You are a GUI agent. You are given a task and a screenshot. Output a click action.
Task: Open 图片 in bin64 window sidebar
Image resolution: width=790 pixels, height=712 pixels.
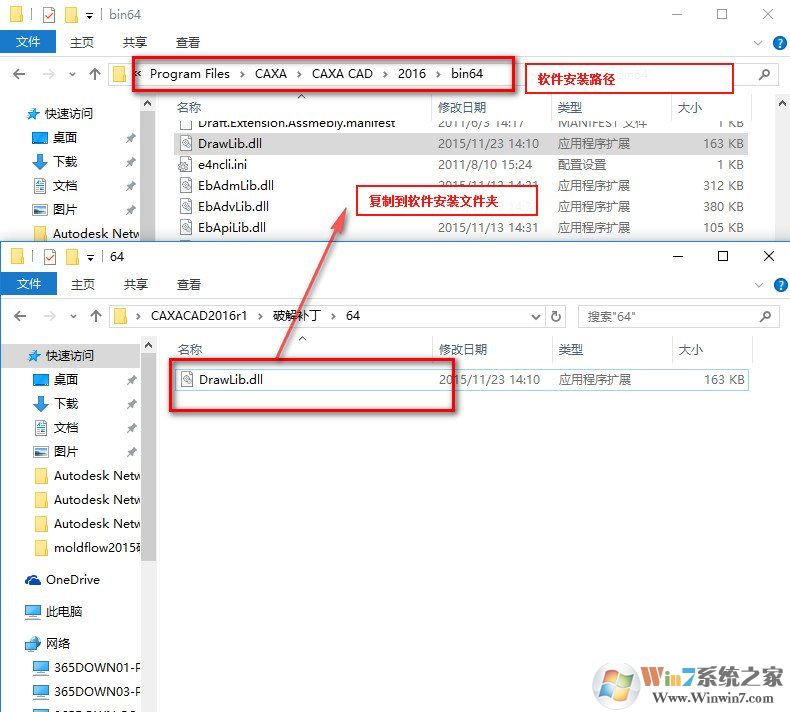64,210
